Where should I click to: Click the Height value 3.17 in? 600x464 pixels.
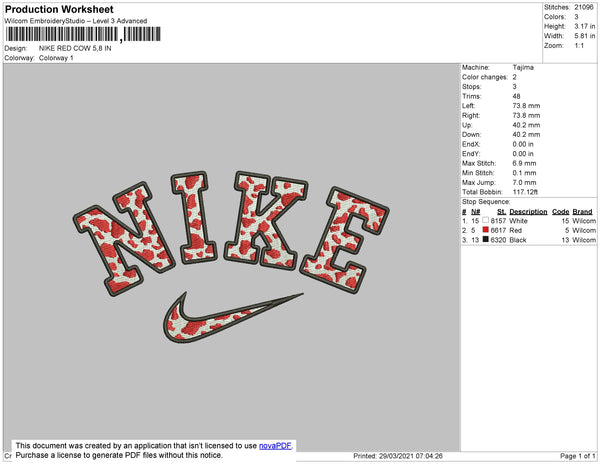[585, 26]
